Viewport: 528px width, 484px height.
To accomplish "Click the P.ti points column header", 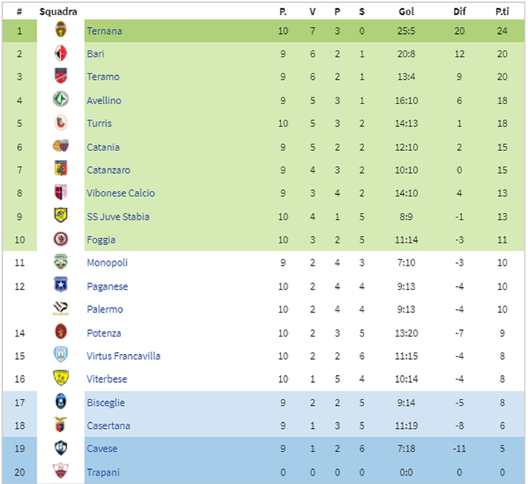I will [502, 12].
